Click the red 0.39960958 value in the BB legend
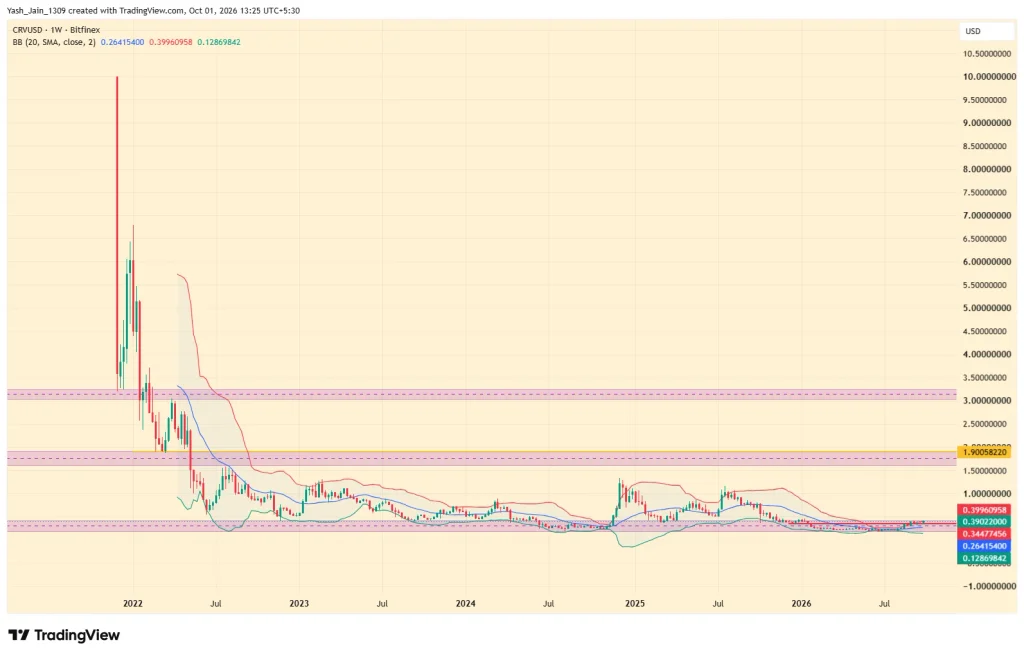 170,42
